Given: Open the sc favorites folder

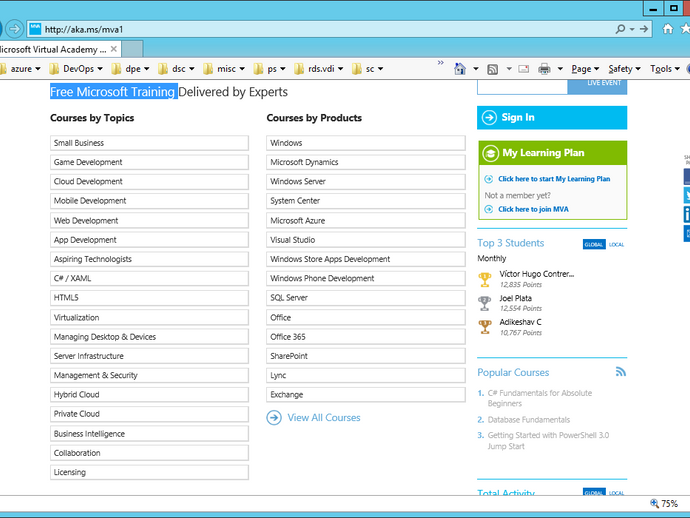Looking at the screenshot, I should (367, 69).
